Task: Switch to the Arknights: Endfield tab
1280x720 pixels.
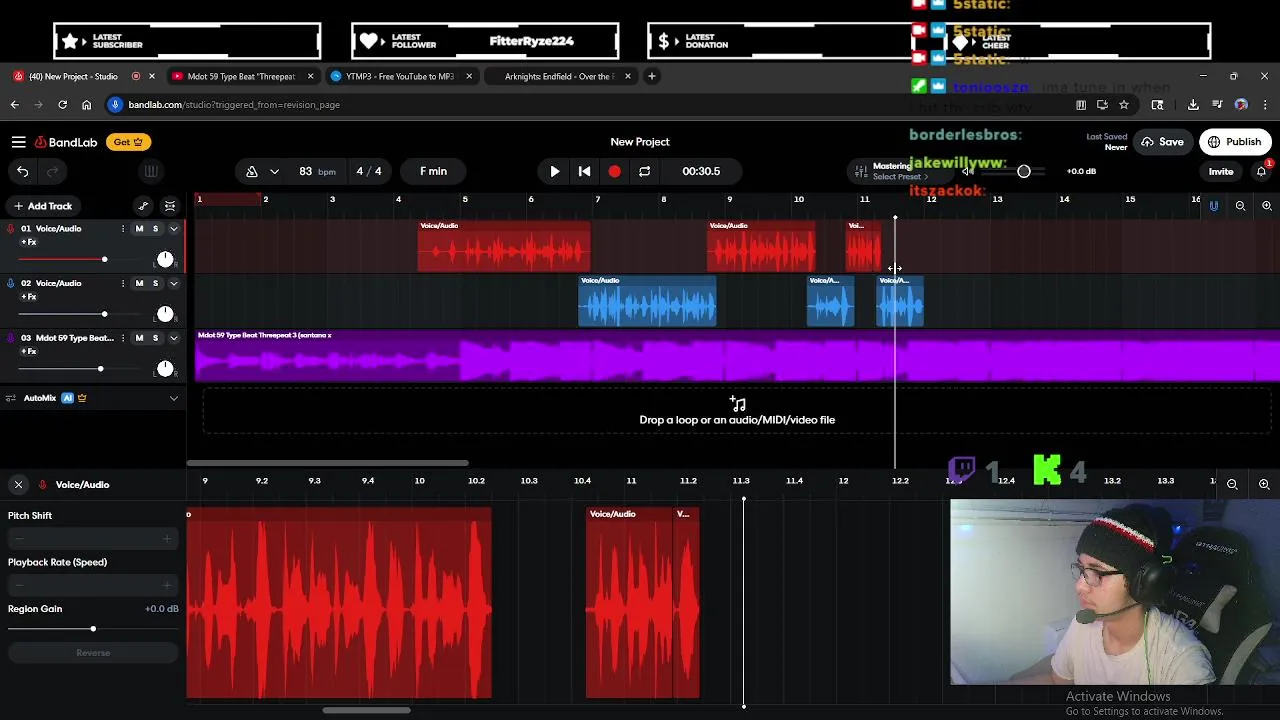Action: (x=558, y=76)
